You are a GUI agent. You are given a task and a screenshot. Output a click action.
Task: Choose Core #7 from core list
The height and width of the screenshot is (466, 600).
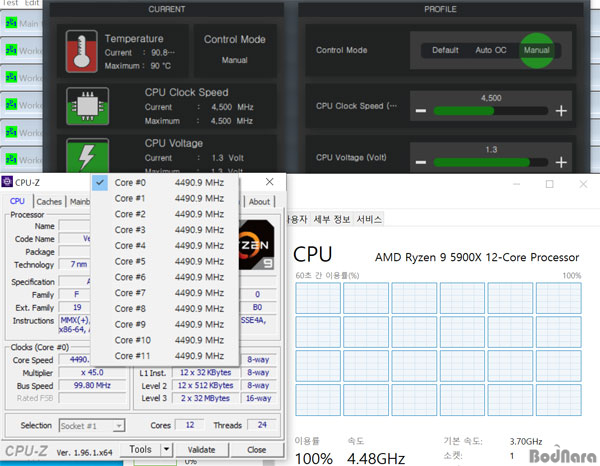165,293
